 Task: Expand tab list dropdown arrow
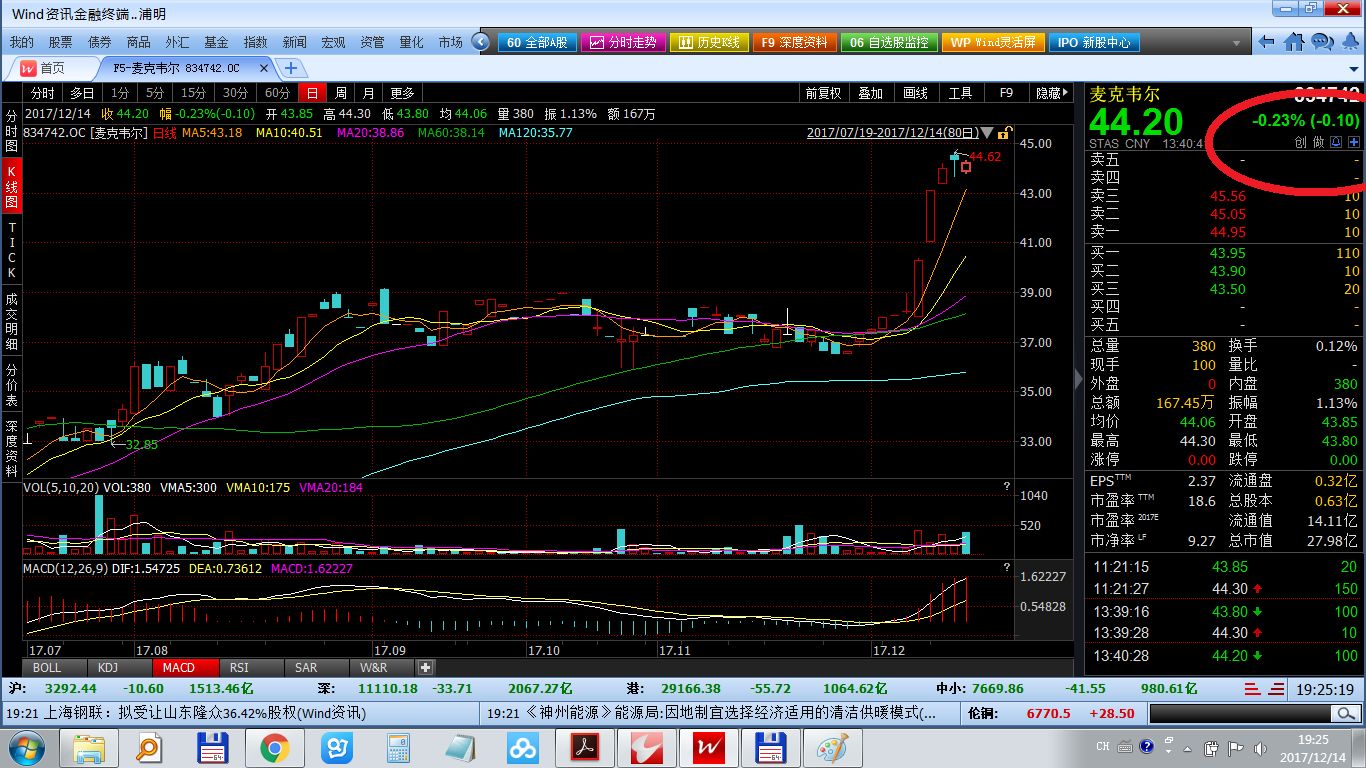[x=1356, y=68]
